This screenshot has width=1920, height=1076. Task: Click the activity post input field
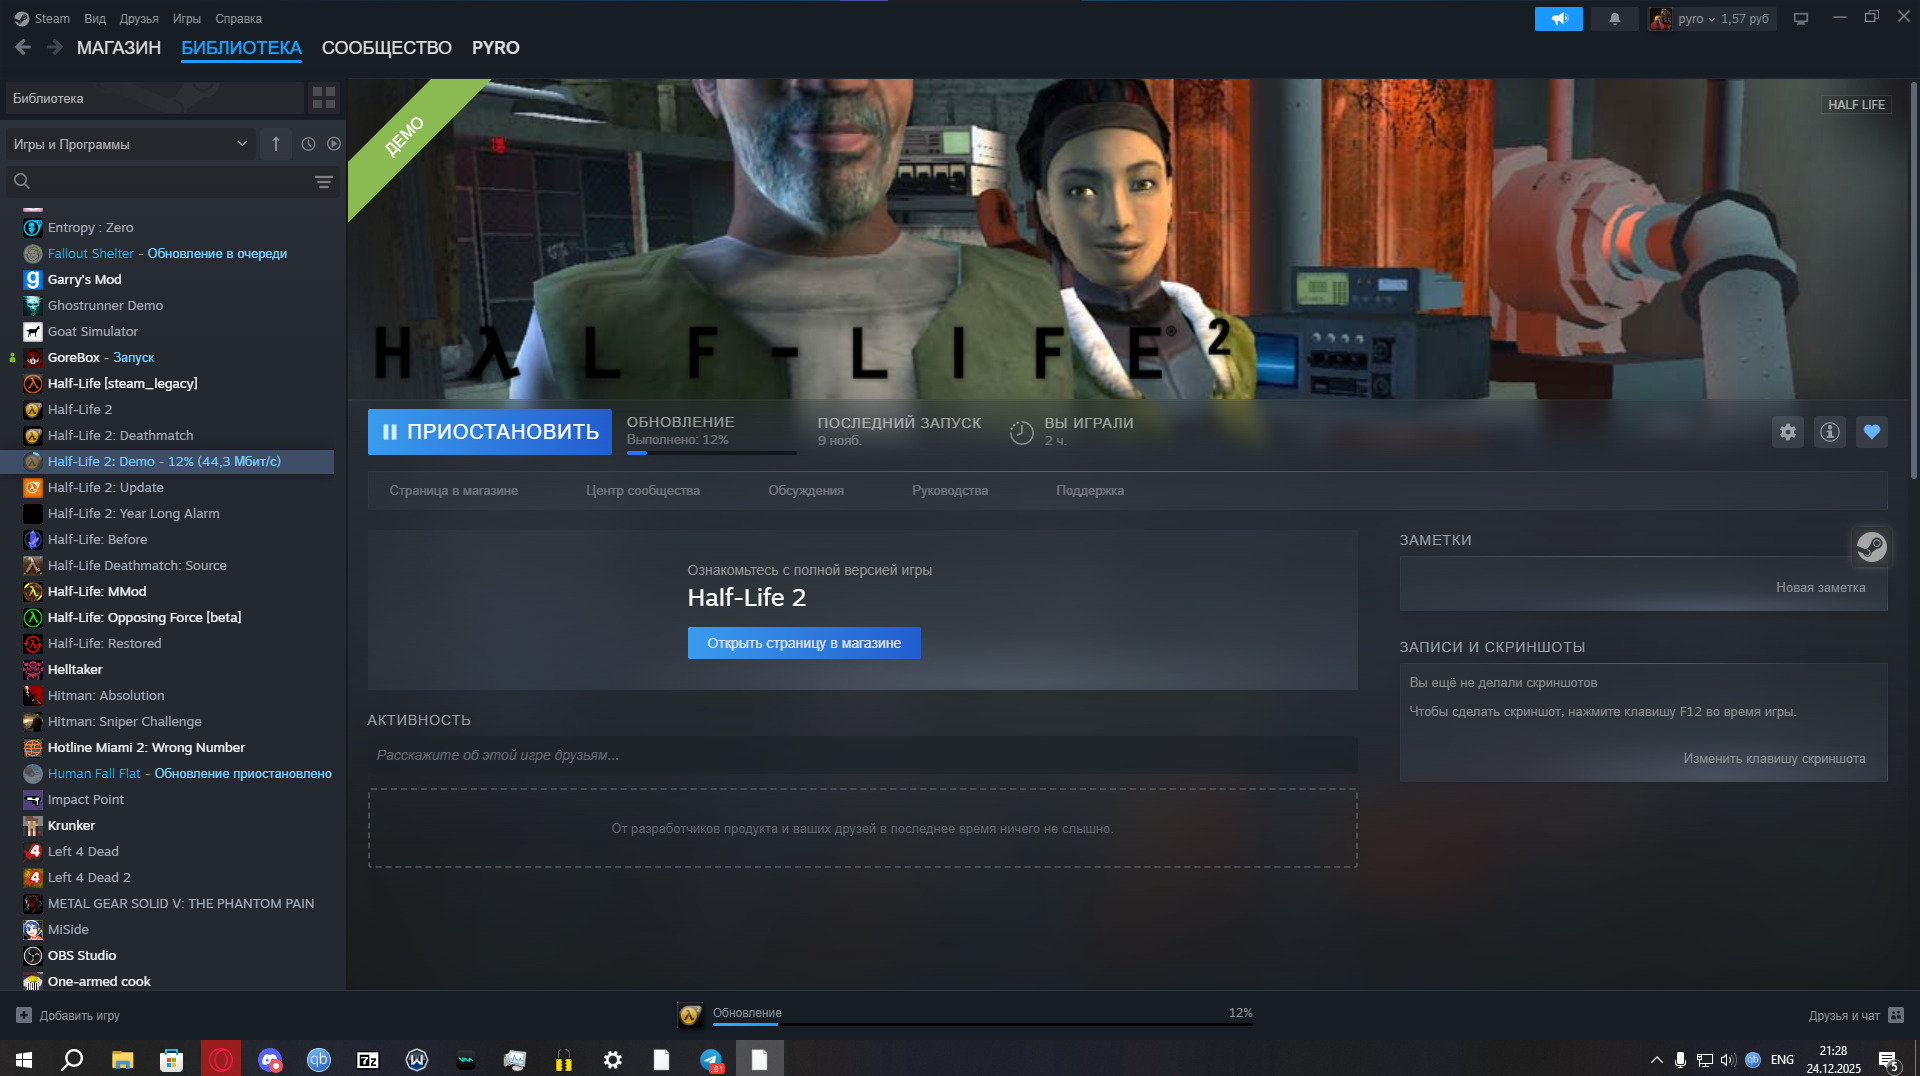click(x=862, y=756)
